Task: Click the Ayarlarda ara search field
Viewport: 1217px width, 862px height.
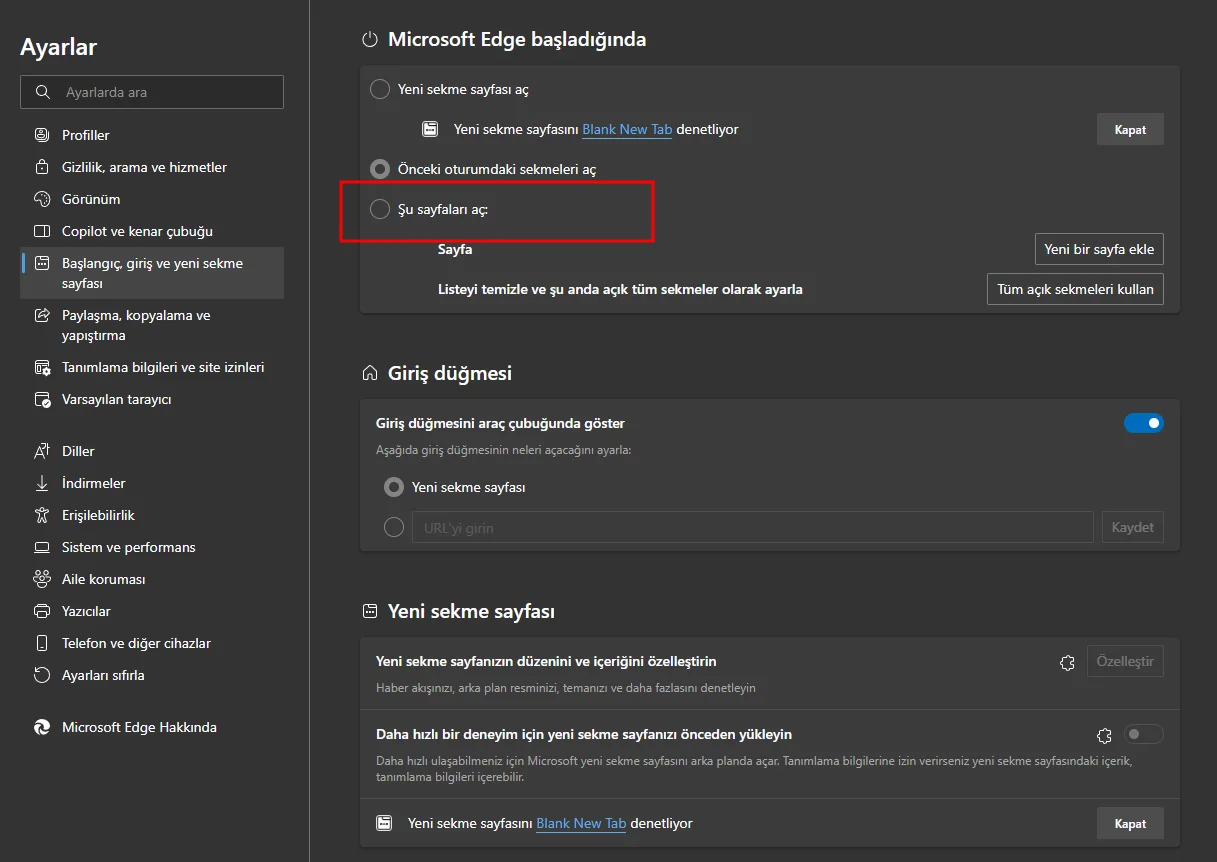Action: coord(152,92)
